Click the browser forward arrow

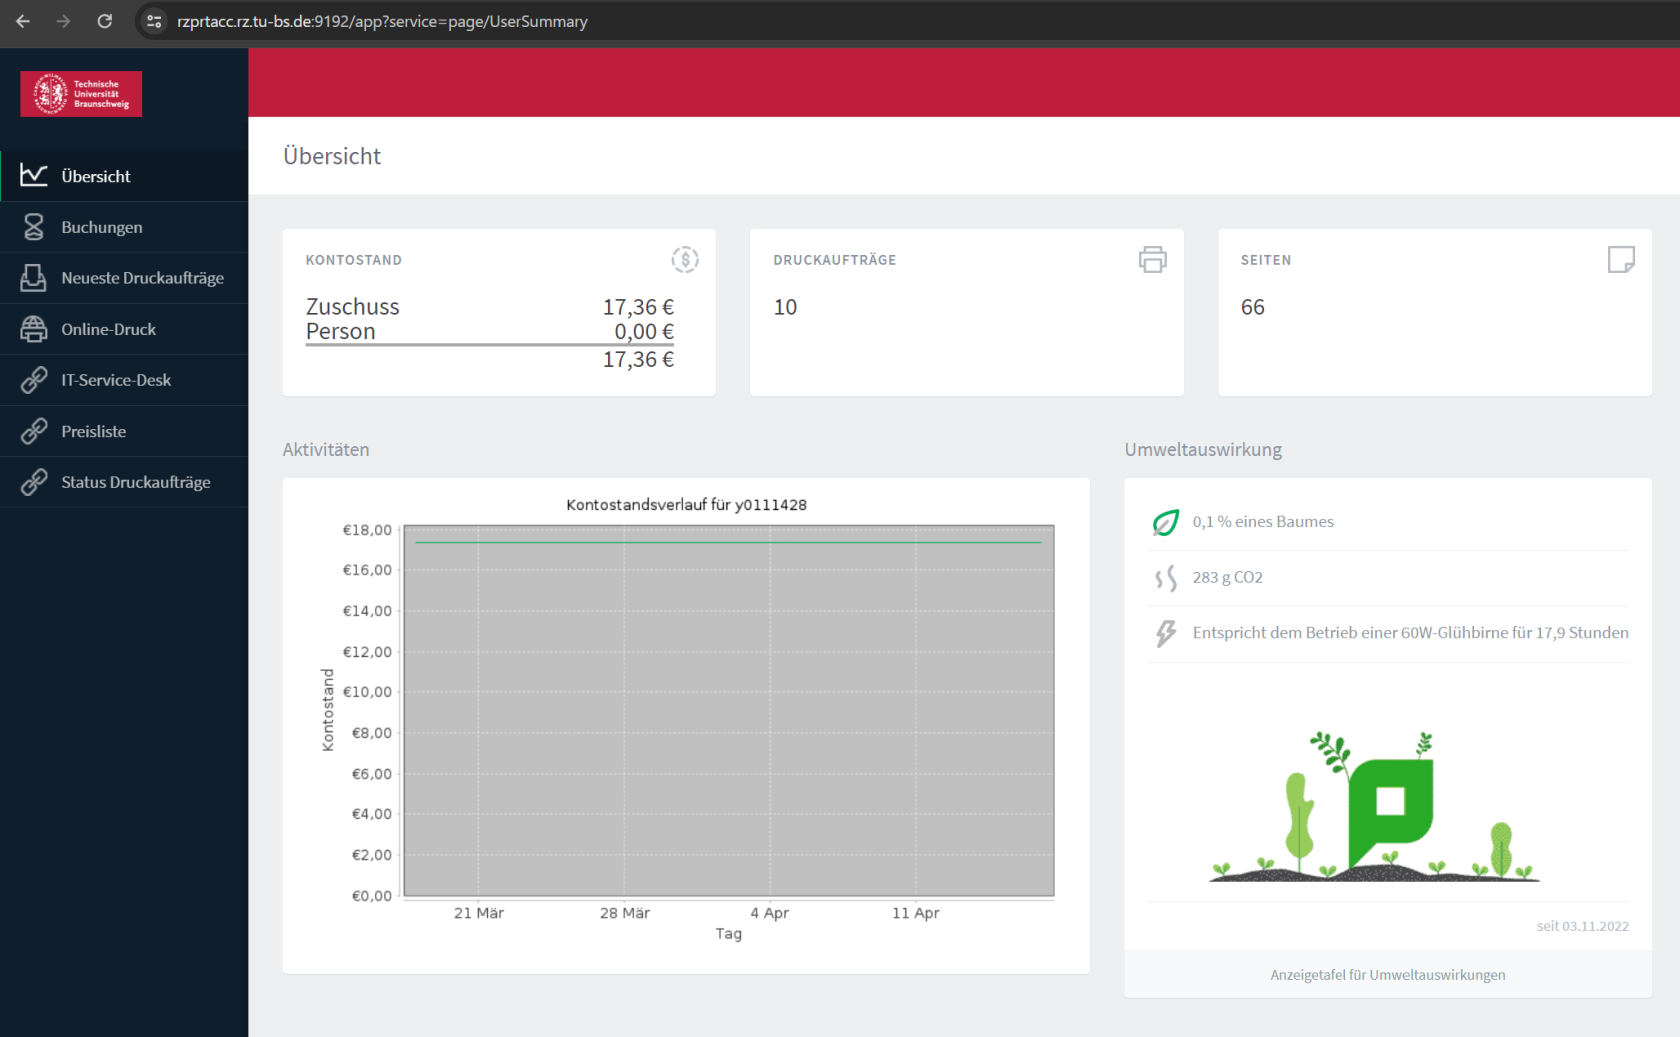tap(64, 21)
